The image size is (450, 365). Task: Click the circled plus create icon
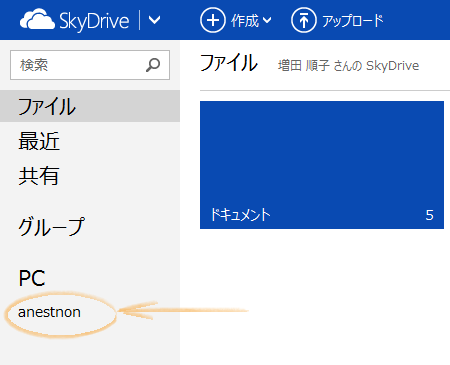[x=213, y=20]
